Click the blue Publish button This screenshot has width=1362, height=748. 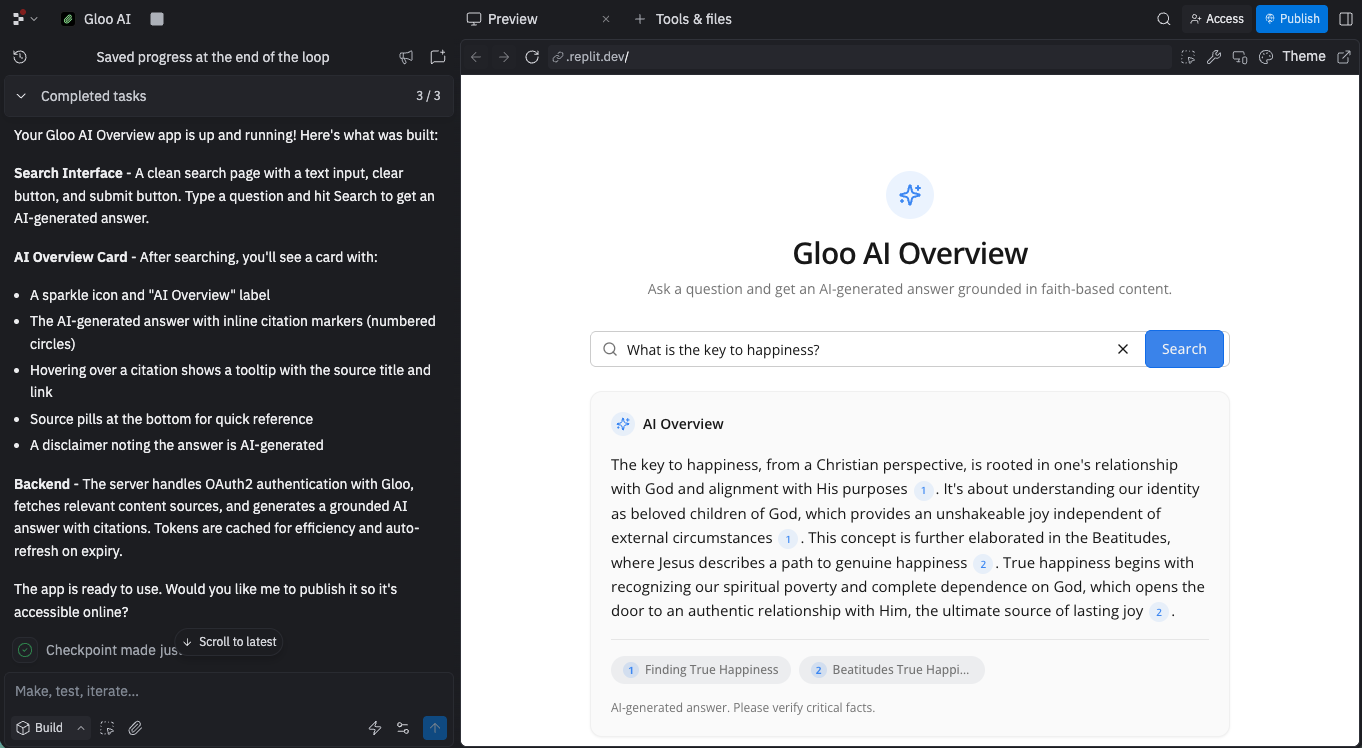(1292, 19)
